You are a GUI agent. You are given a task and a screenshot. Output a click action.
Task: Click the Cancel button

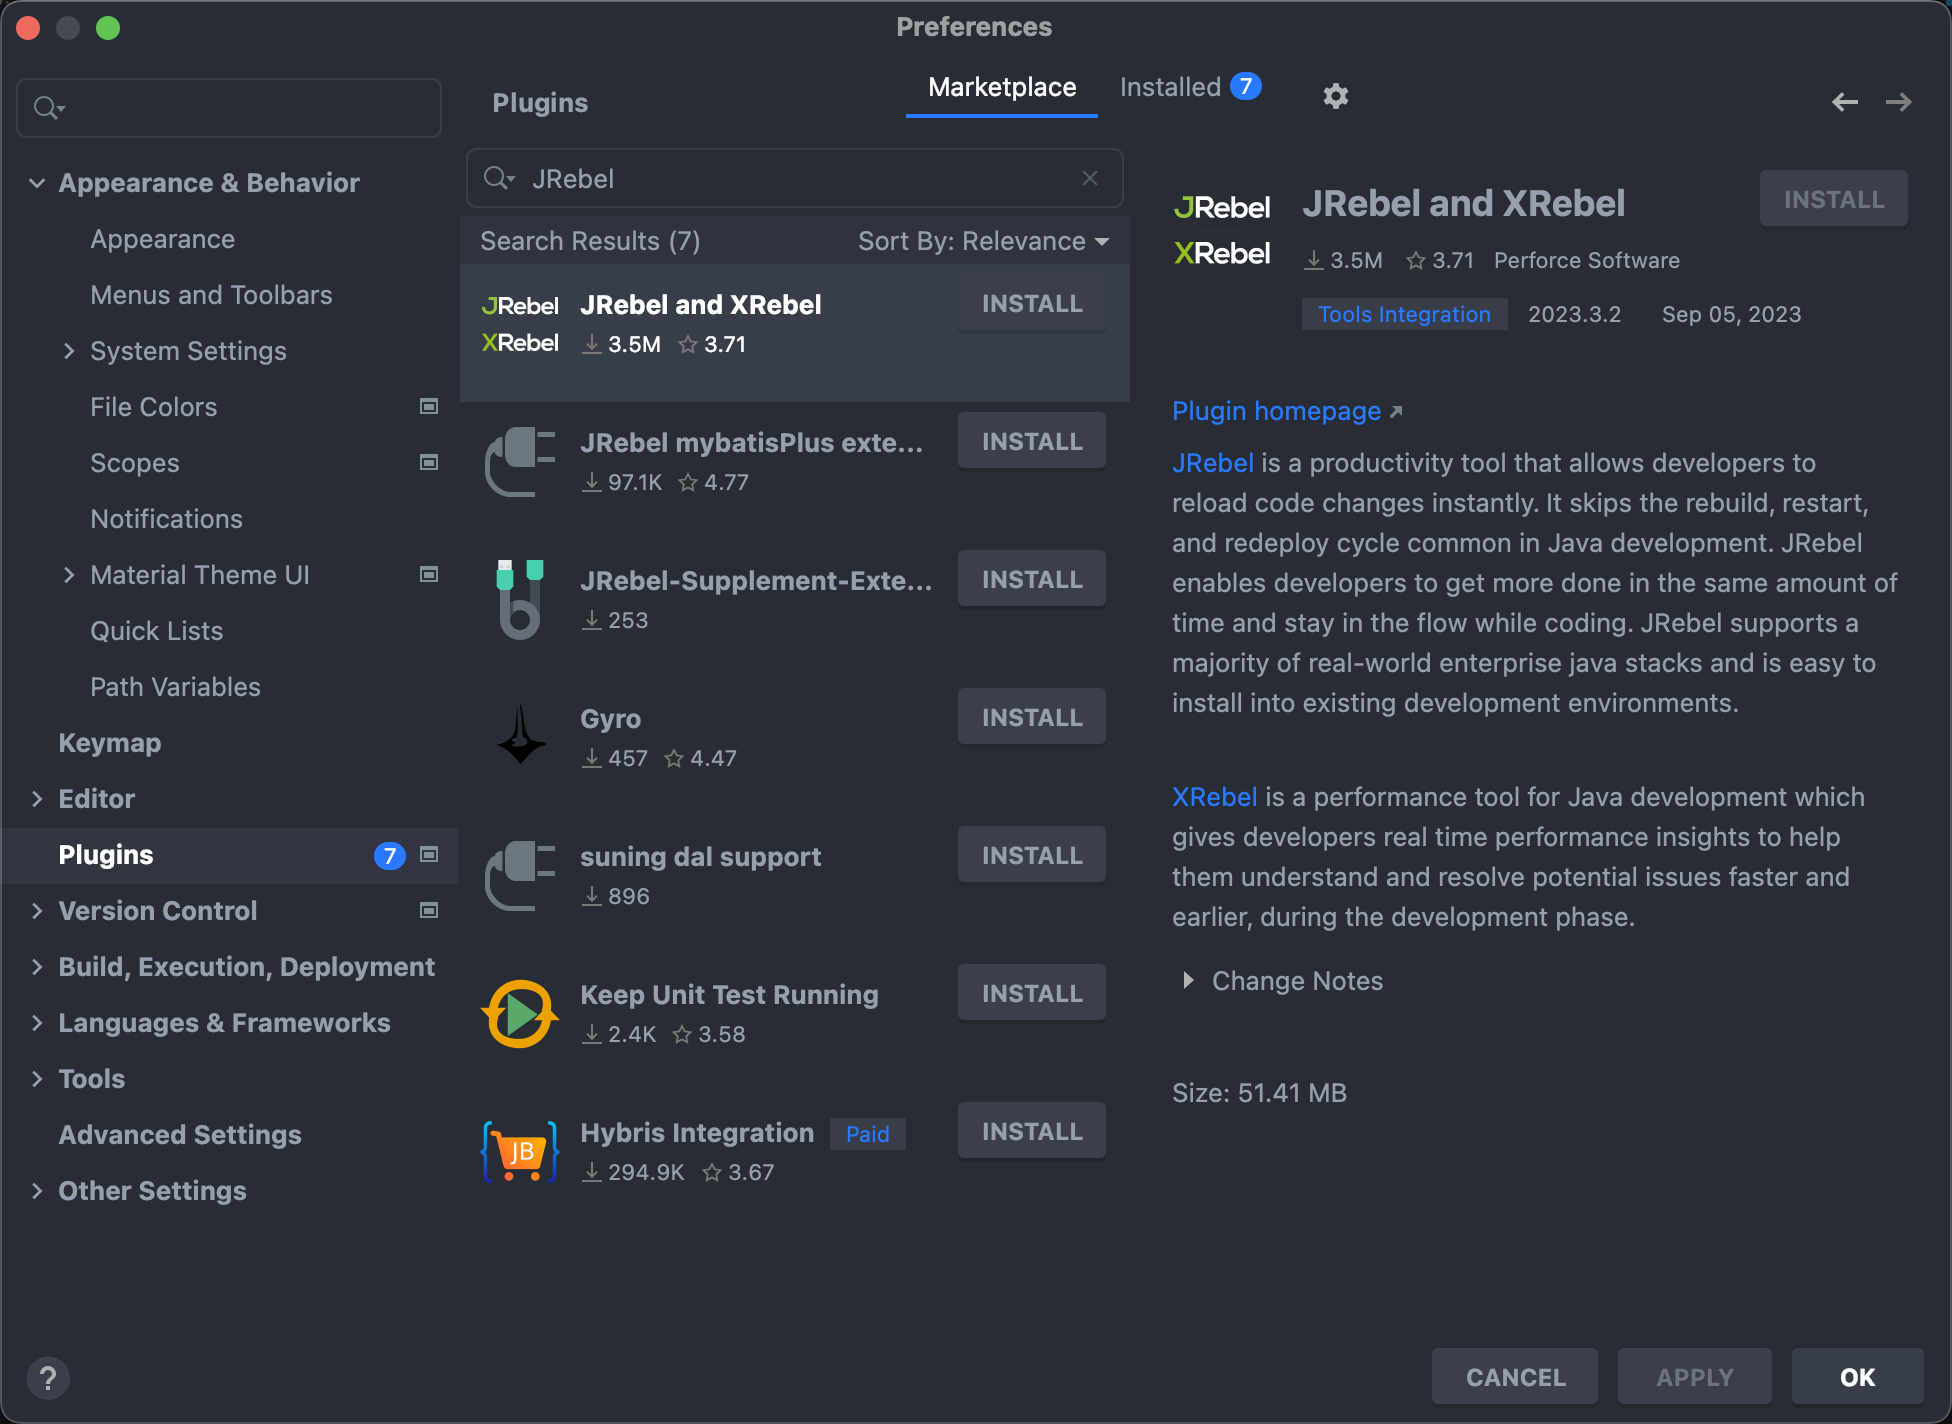1515,1377
